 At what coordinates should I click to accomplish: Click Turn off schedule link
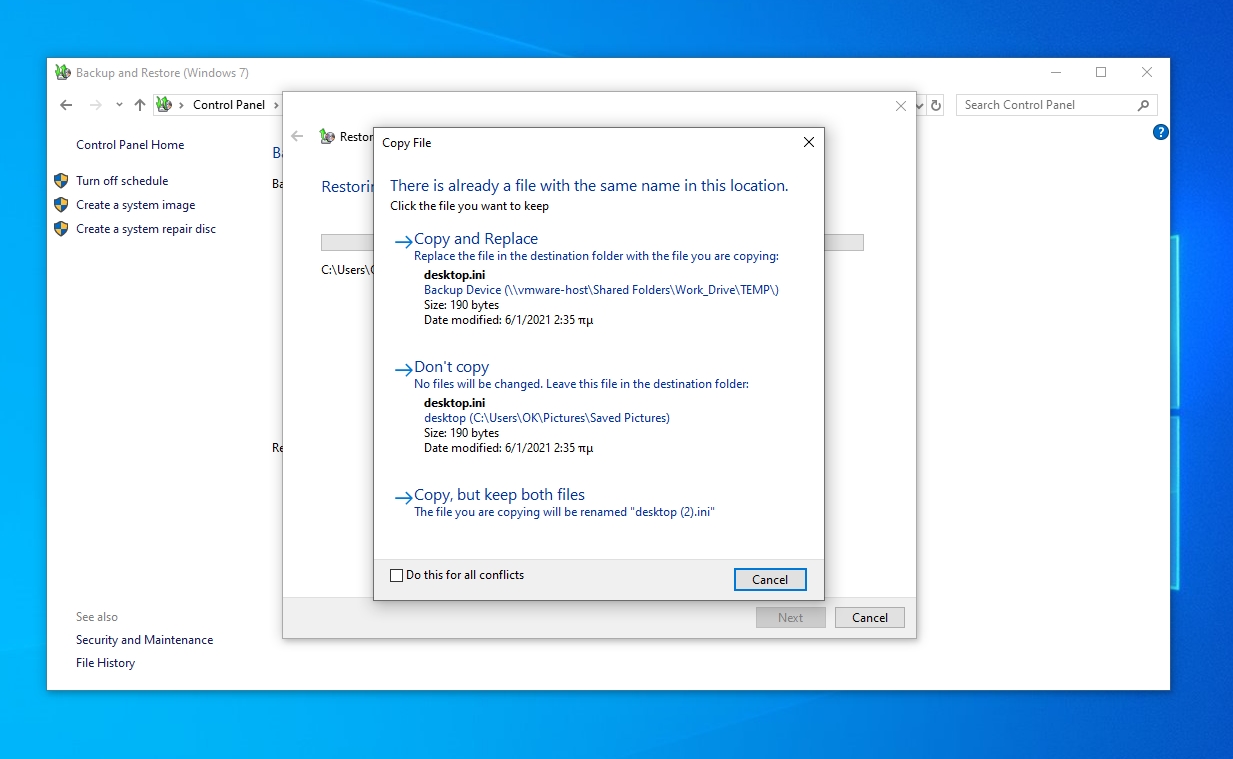pos(122,181)
